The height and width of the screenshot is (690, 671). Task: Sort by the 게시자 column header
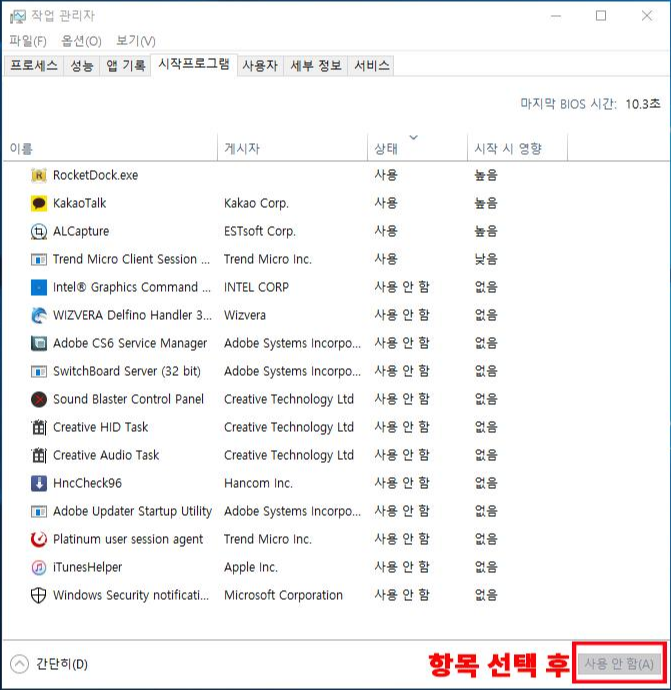[x=292, y=148]
